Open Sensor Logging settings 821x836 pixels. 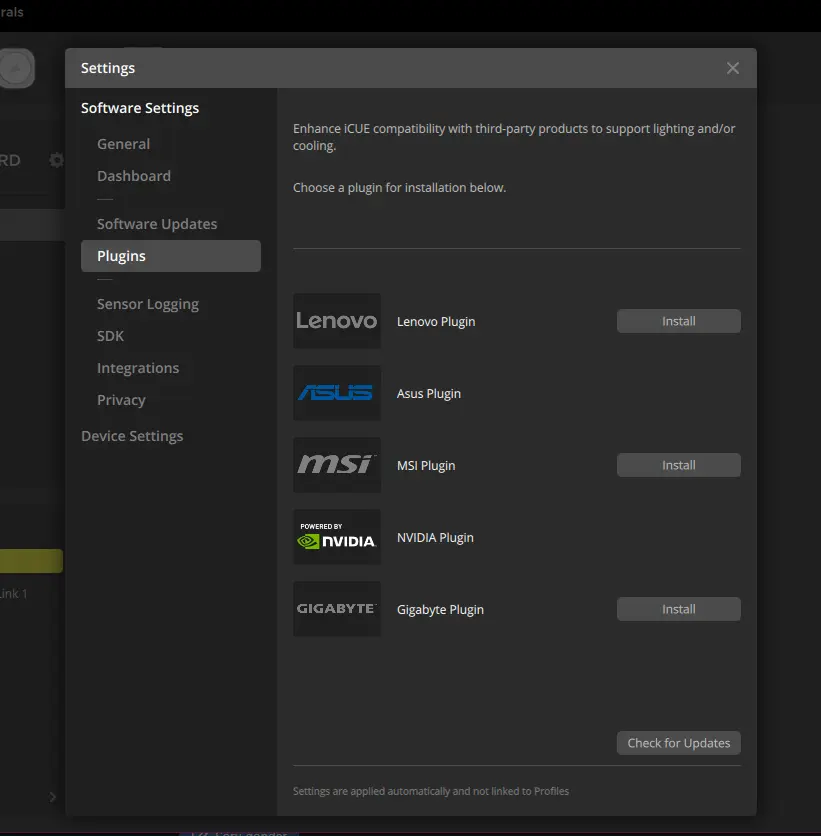click(148, 304)
